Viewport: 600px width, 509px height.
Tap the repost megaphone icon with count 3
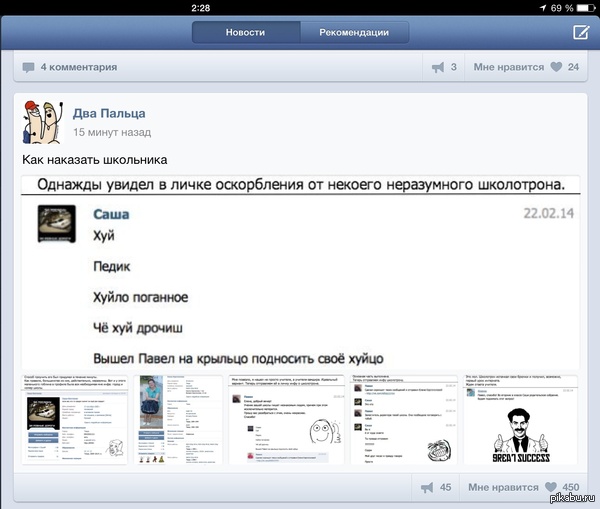coord(438,67)
